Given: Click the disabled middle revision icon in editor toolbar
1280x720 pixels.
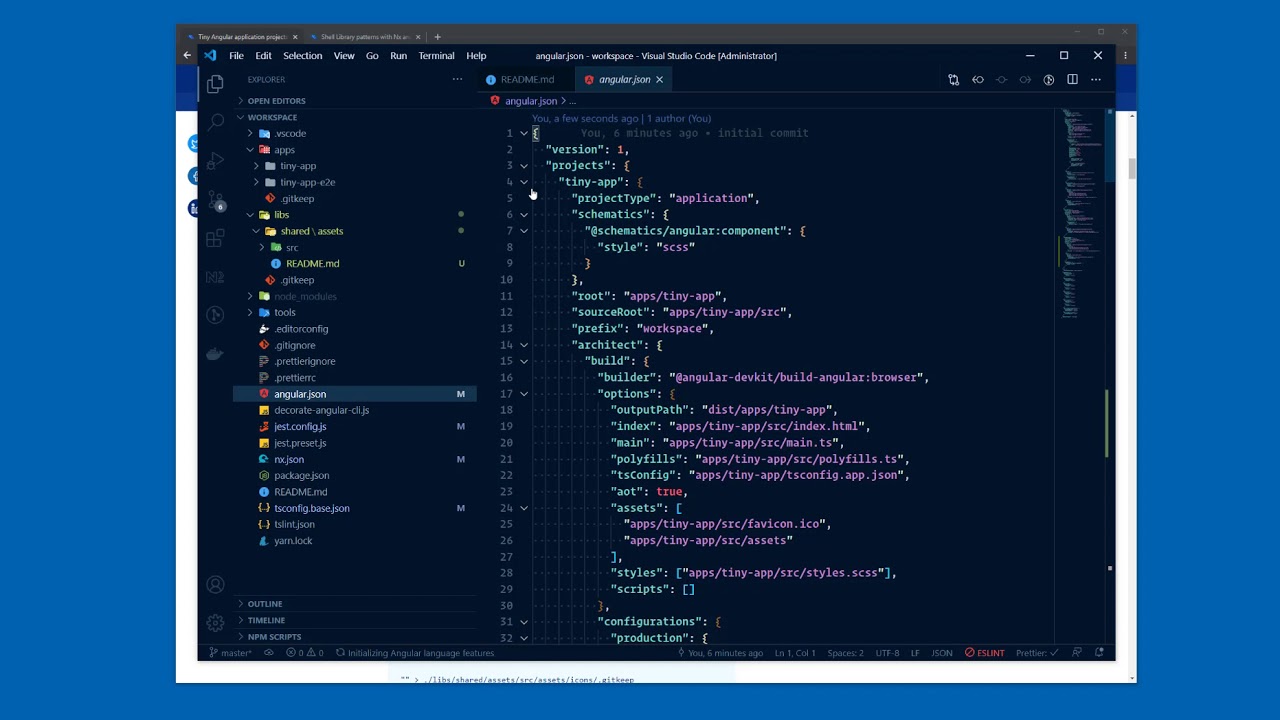Looking at the screenshot, I should [1001, 80].
